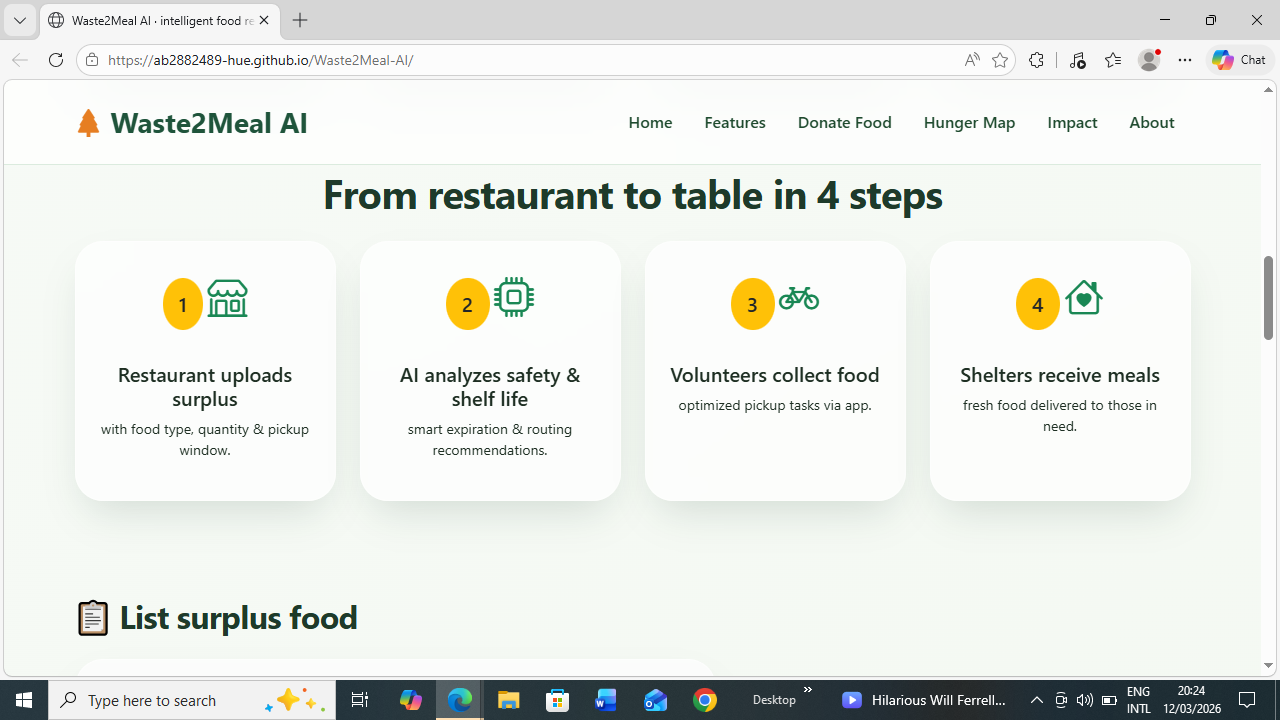Go back using the browser back arrow
Viewport: 1280px width, 720px height.
[x=20, y=60]
